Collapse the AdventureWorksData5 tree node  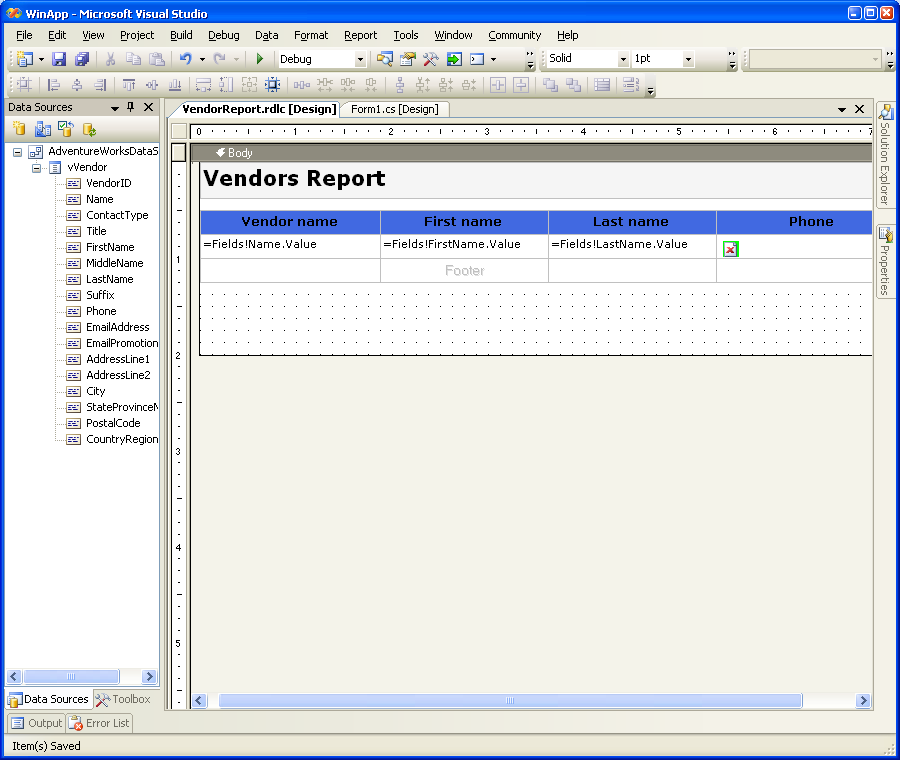click(18, 152)
